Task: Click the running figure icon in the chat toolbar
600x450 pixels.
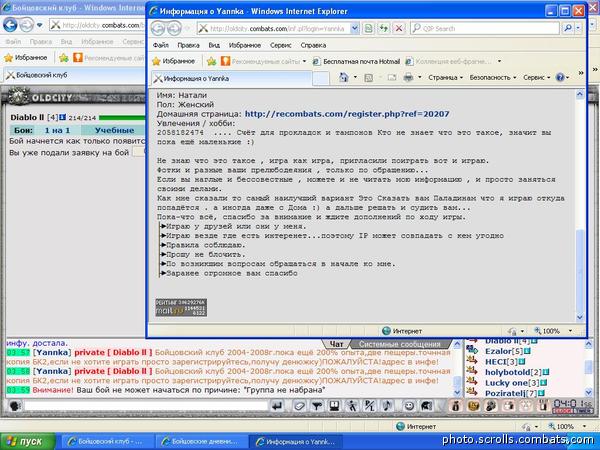Action: click(x=352, y=406)
